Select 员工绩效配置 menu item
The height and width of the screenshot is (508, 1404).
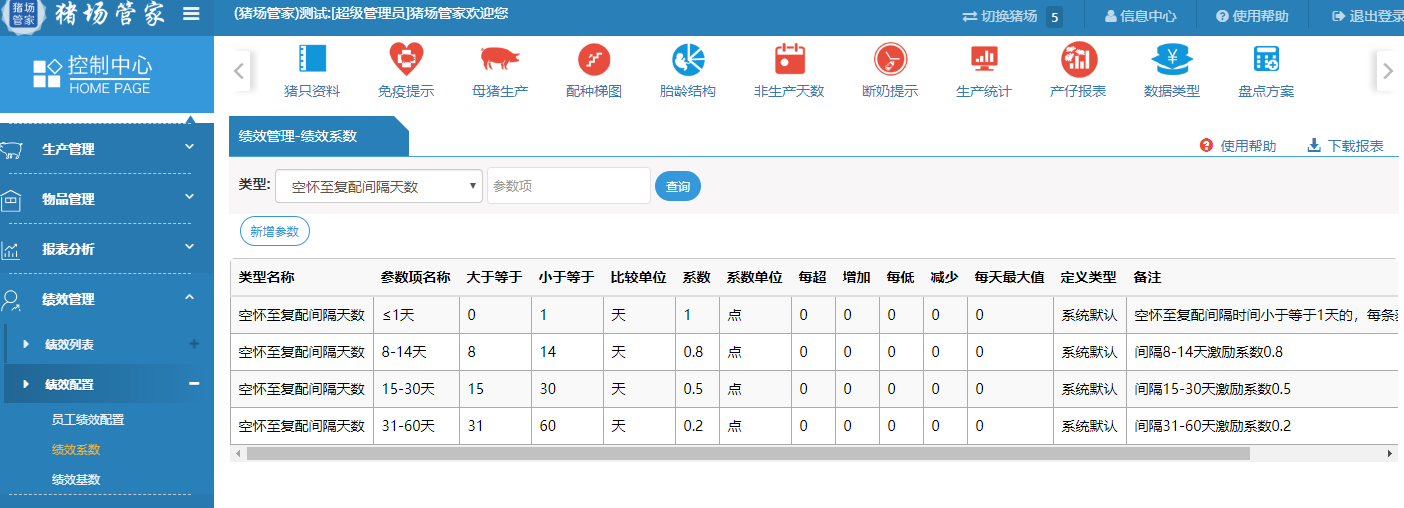88,420
